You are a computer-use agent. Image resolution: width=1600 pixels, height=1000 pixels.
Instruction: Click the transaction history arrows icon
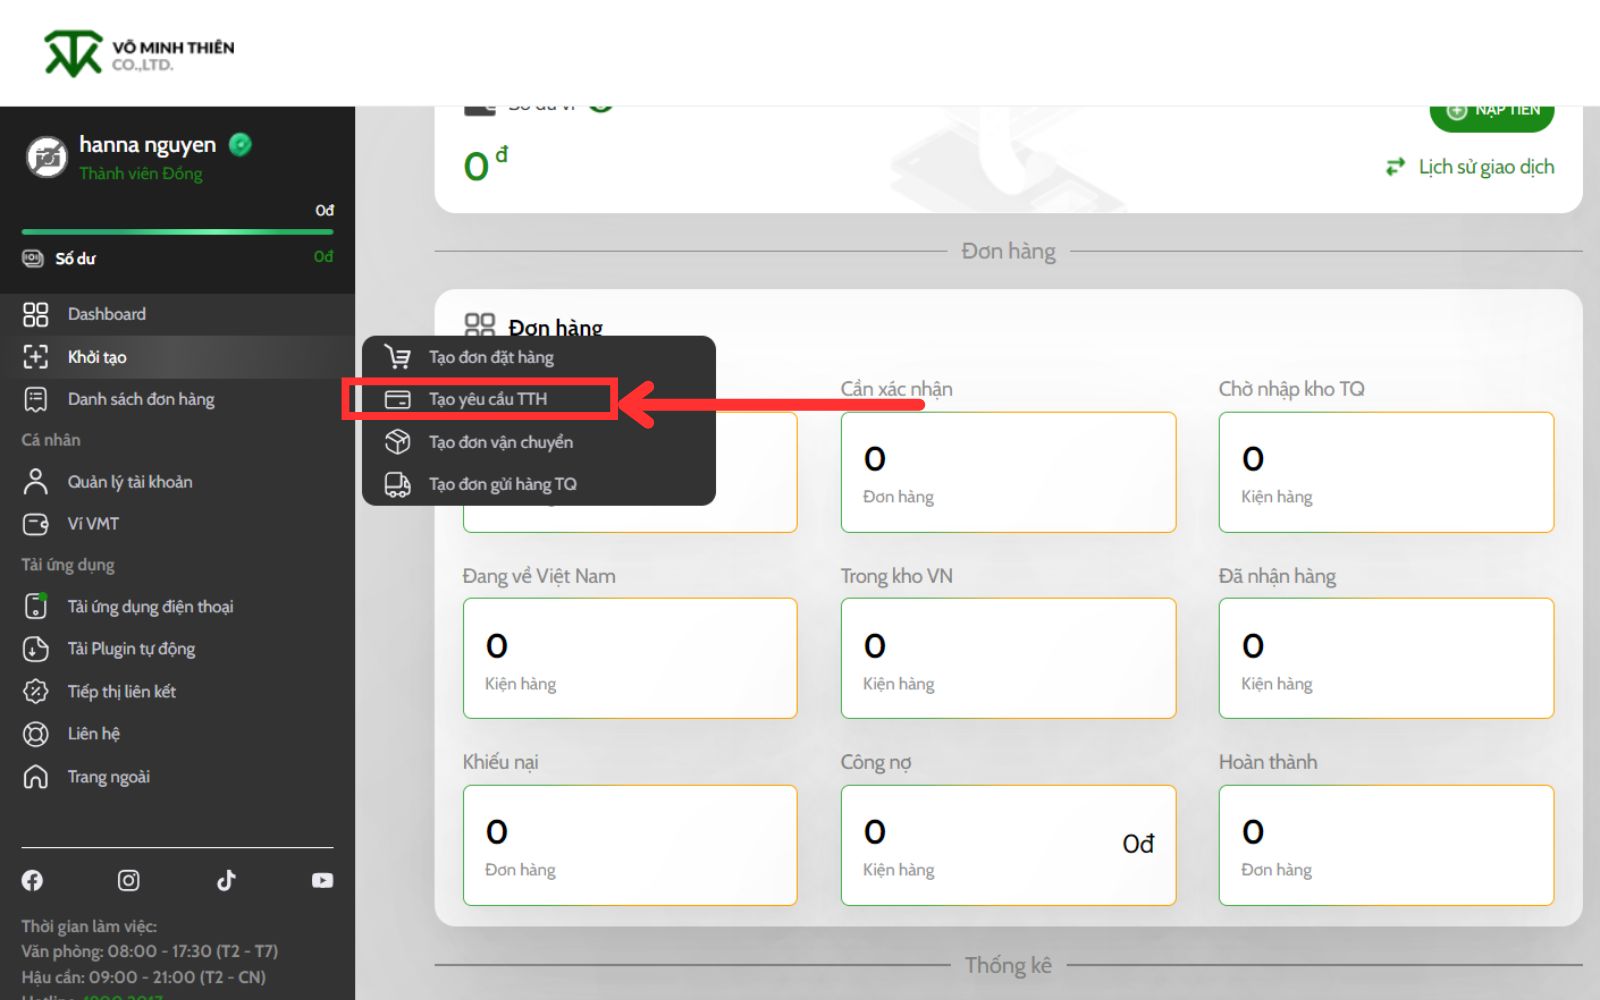(x=1395, y=167)
